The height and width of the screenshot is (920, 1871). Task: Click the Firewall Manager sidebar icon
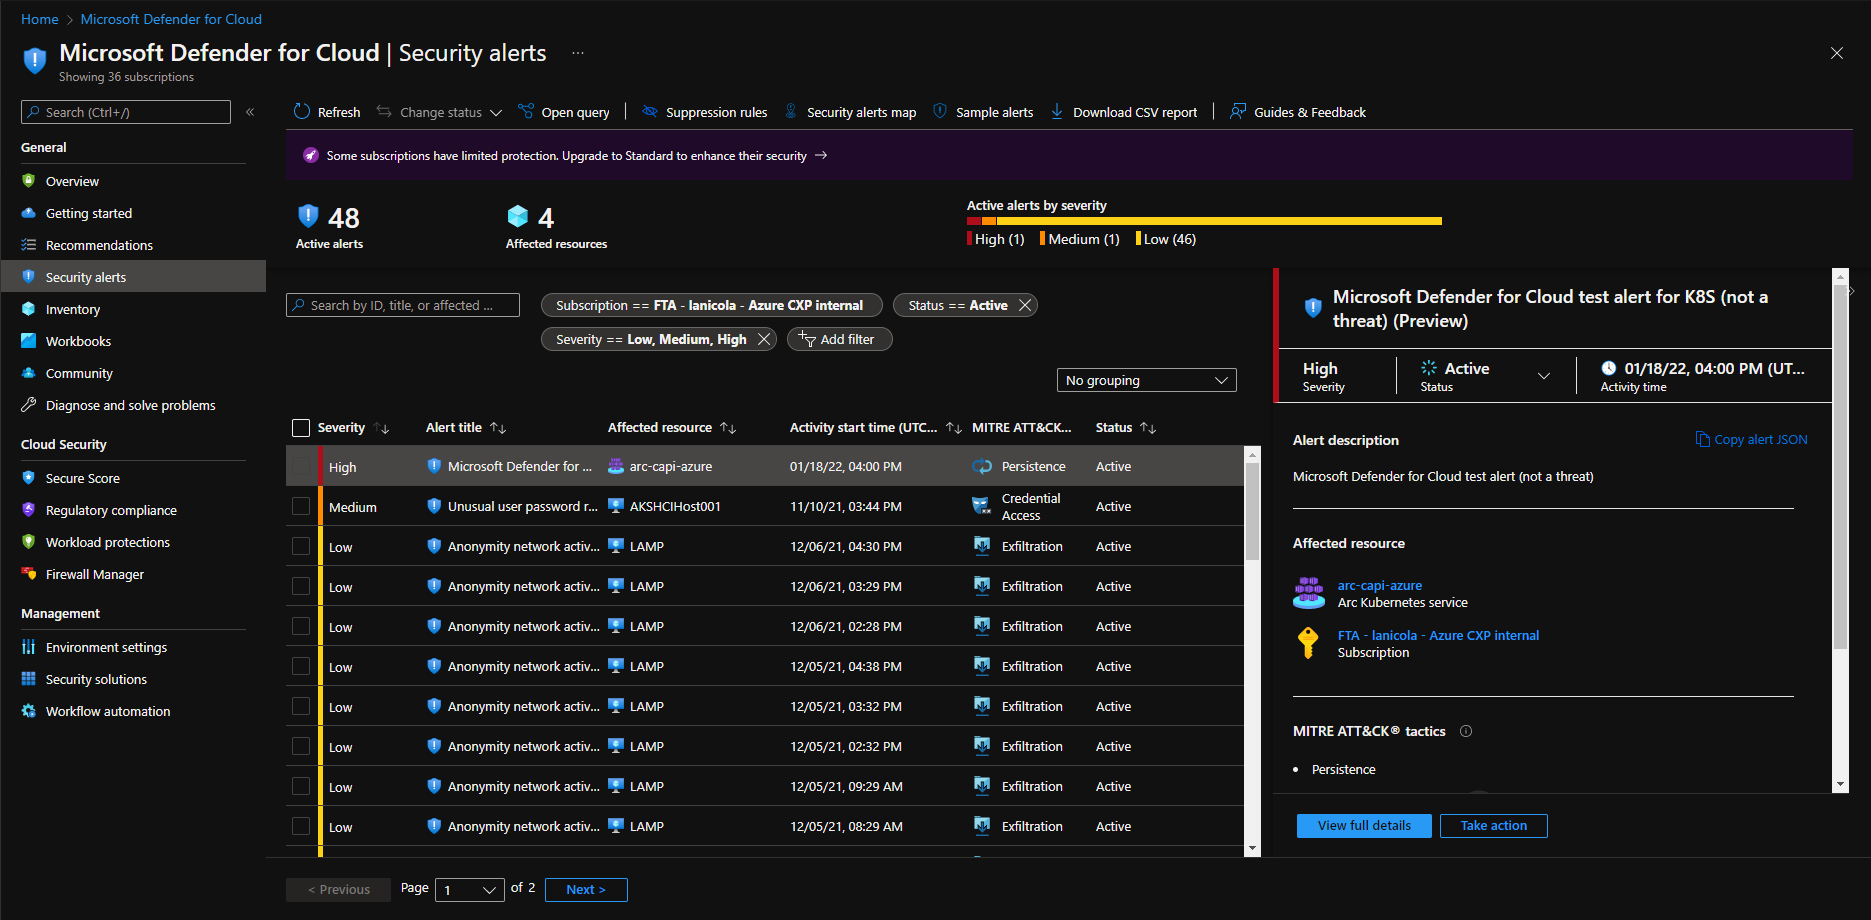pos(28,574)
